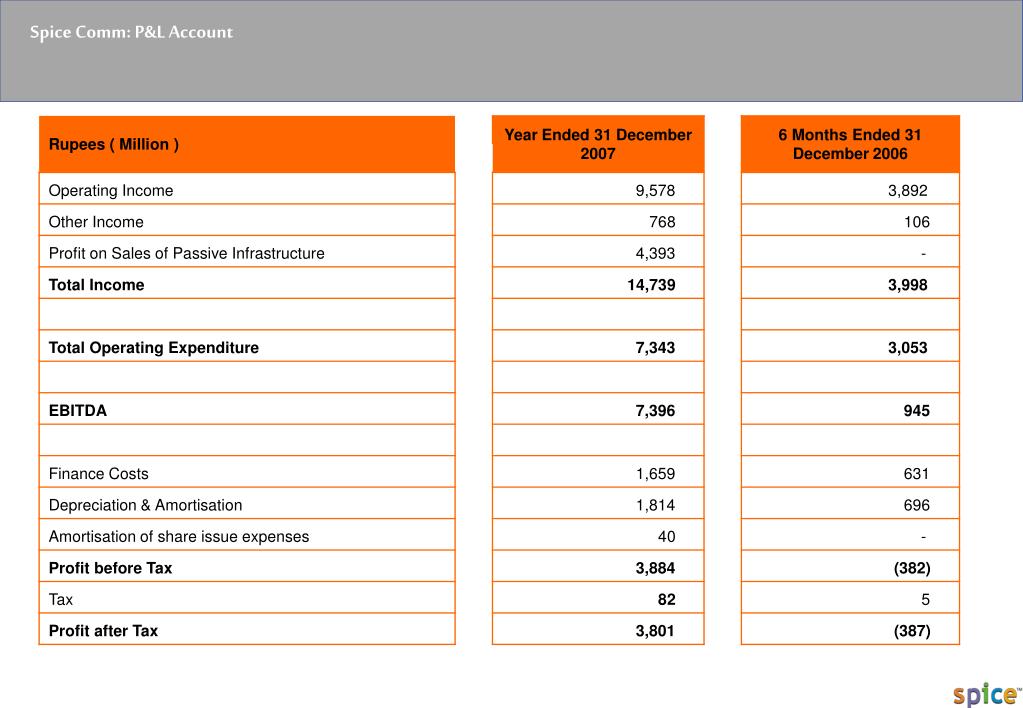Select the 7,396 EBITDA value
Image resolution: width=1023 pixels, height=708 pixels.
[655, 410]
